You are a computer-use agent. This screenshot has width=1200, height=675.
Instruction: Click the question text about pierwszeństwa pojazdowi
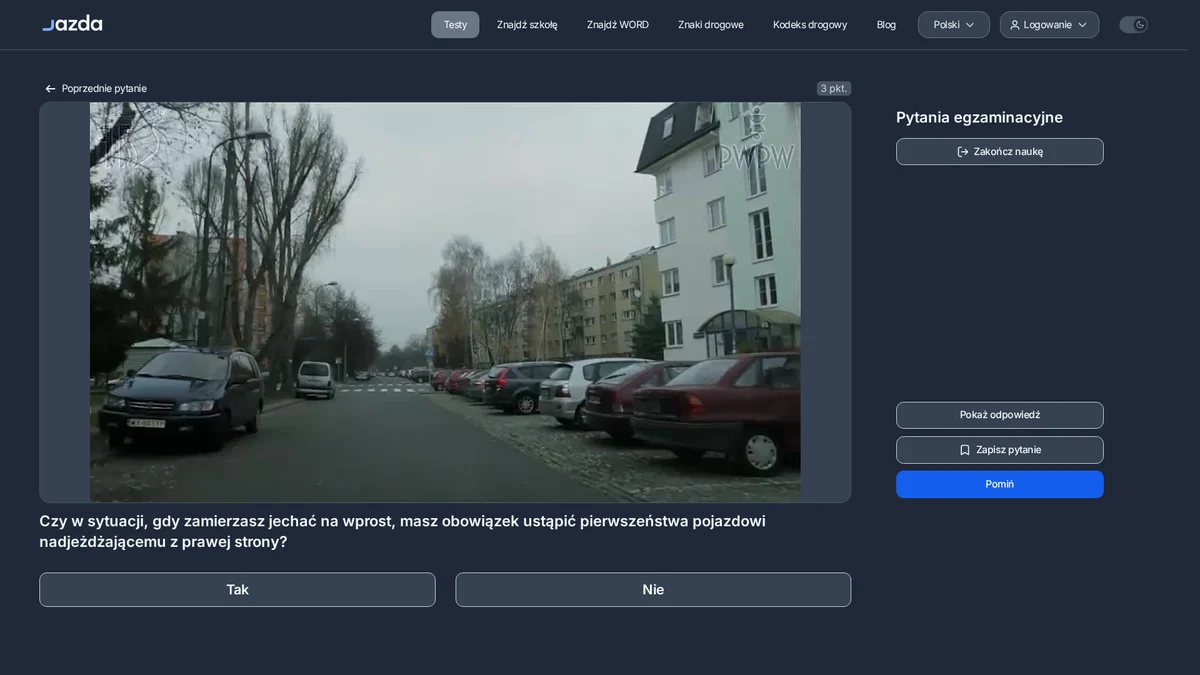(402, 531)
